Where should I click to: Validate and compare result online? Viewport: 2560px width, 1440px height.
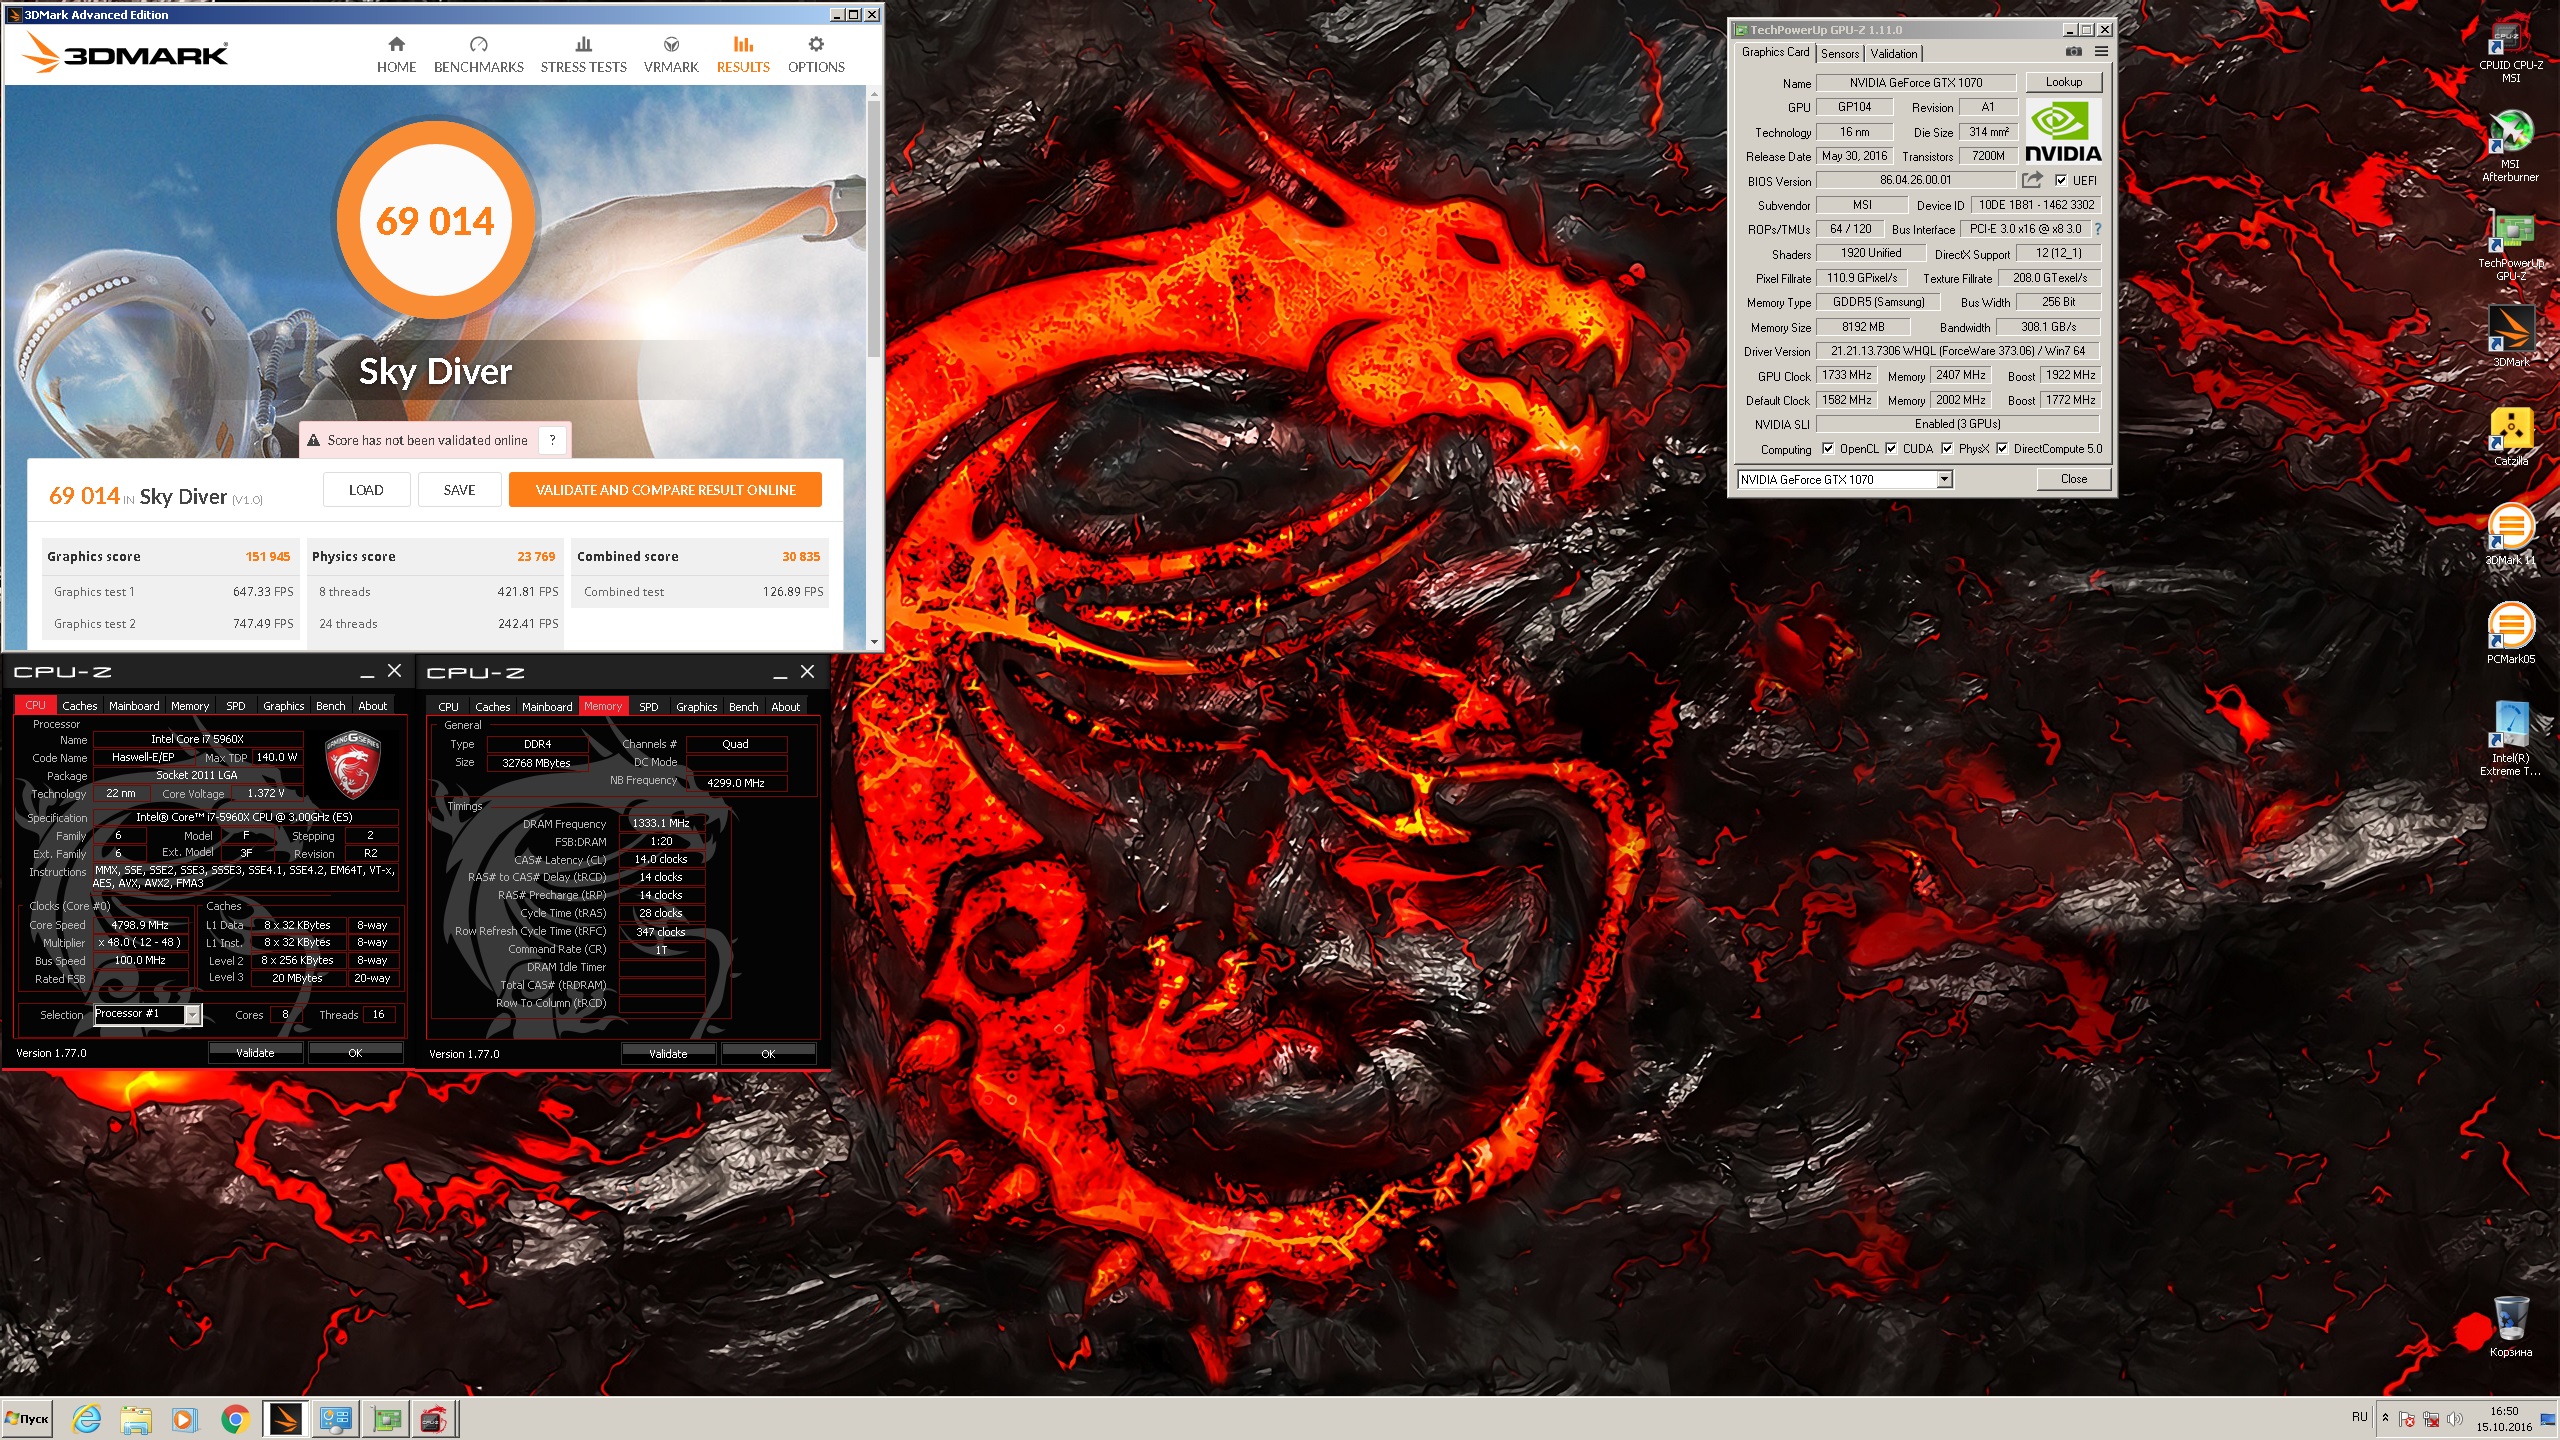pyautogui.click(x=665, y=490)
